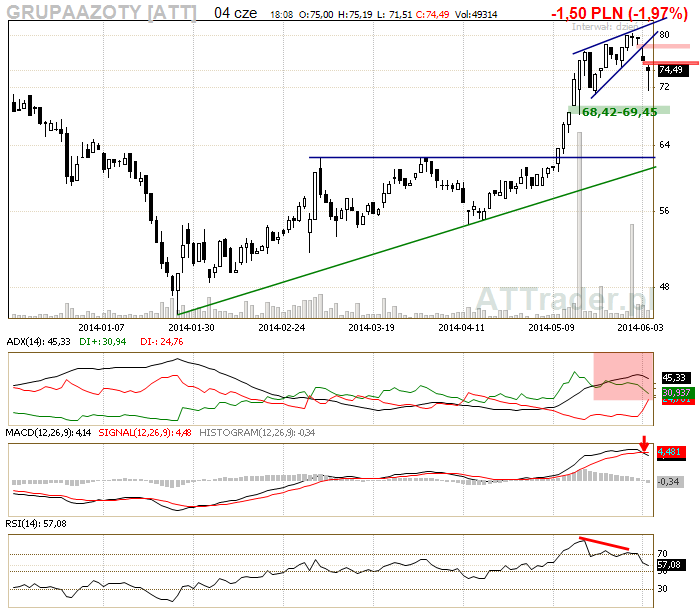Click the green rising trendline
This screenshot has height=613, width=700.
tap(417, 241)
